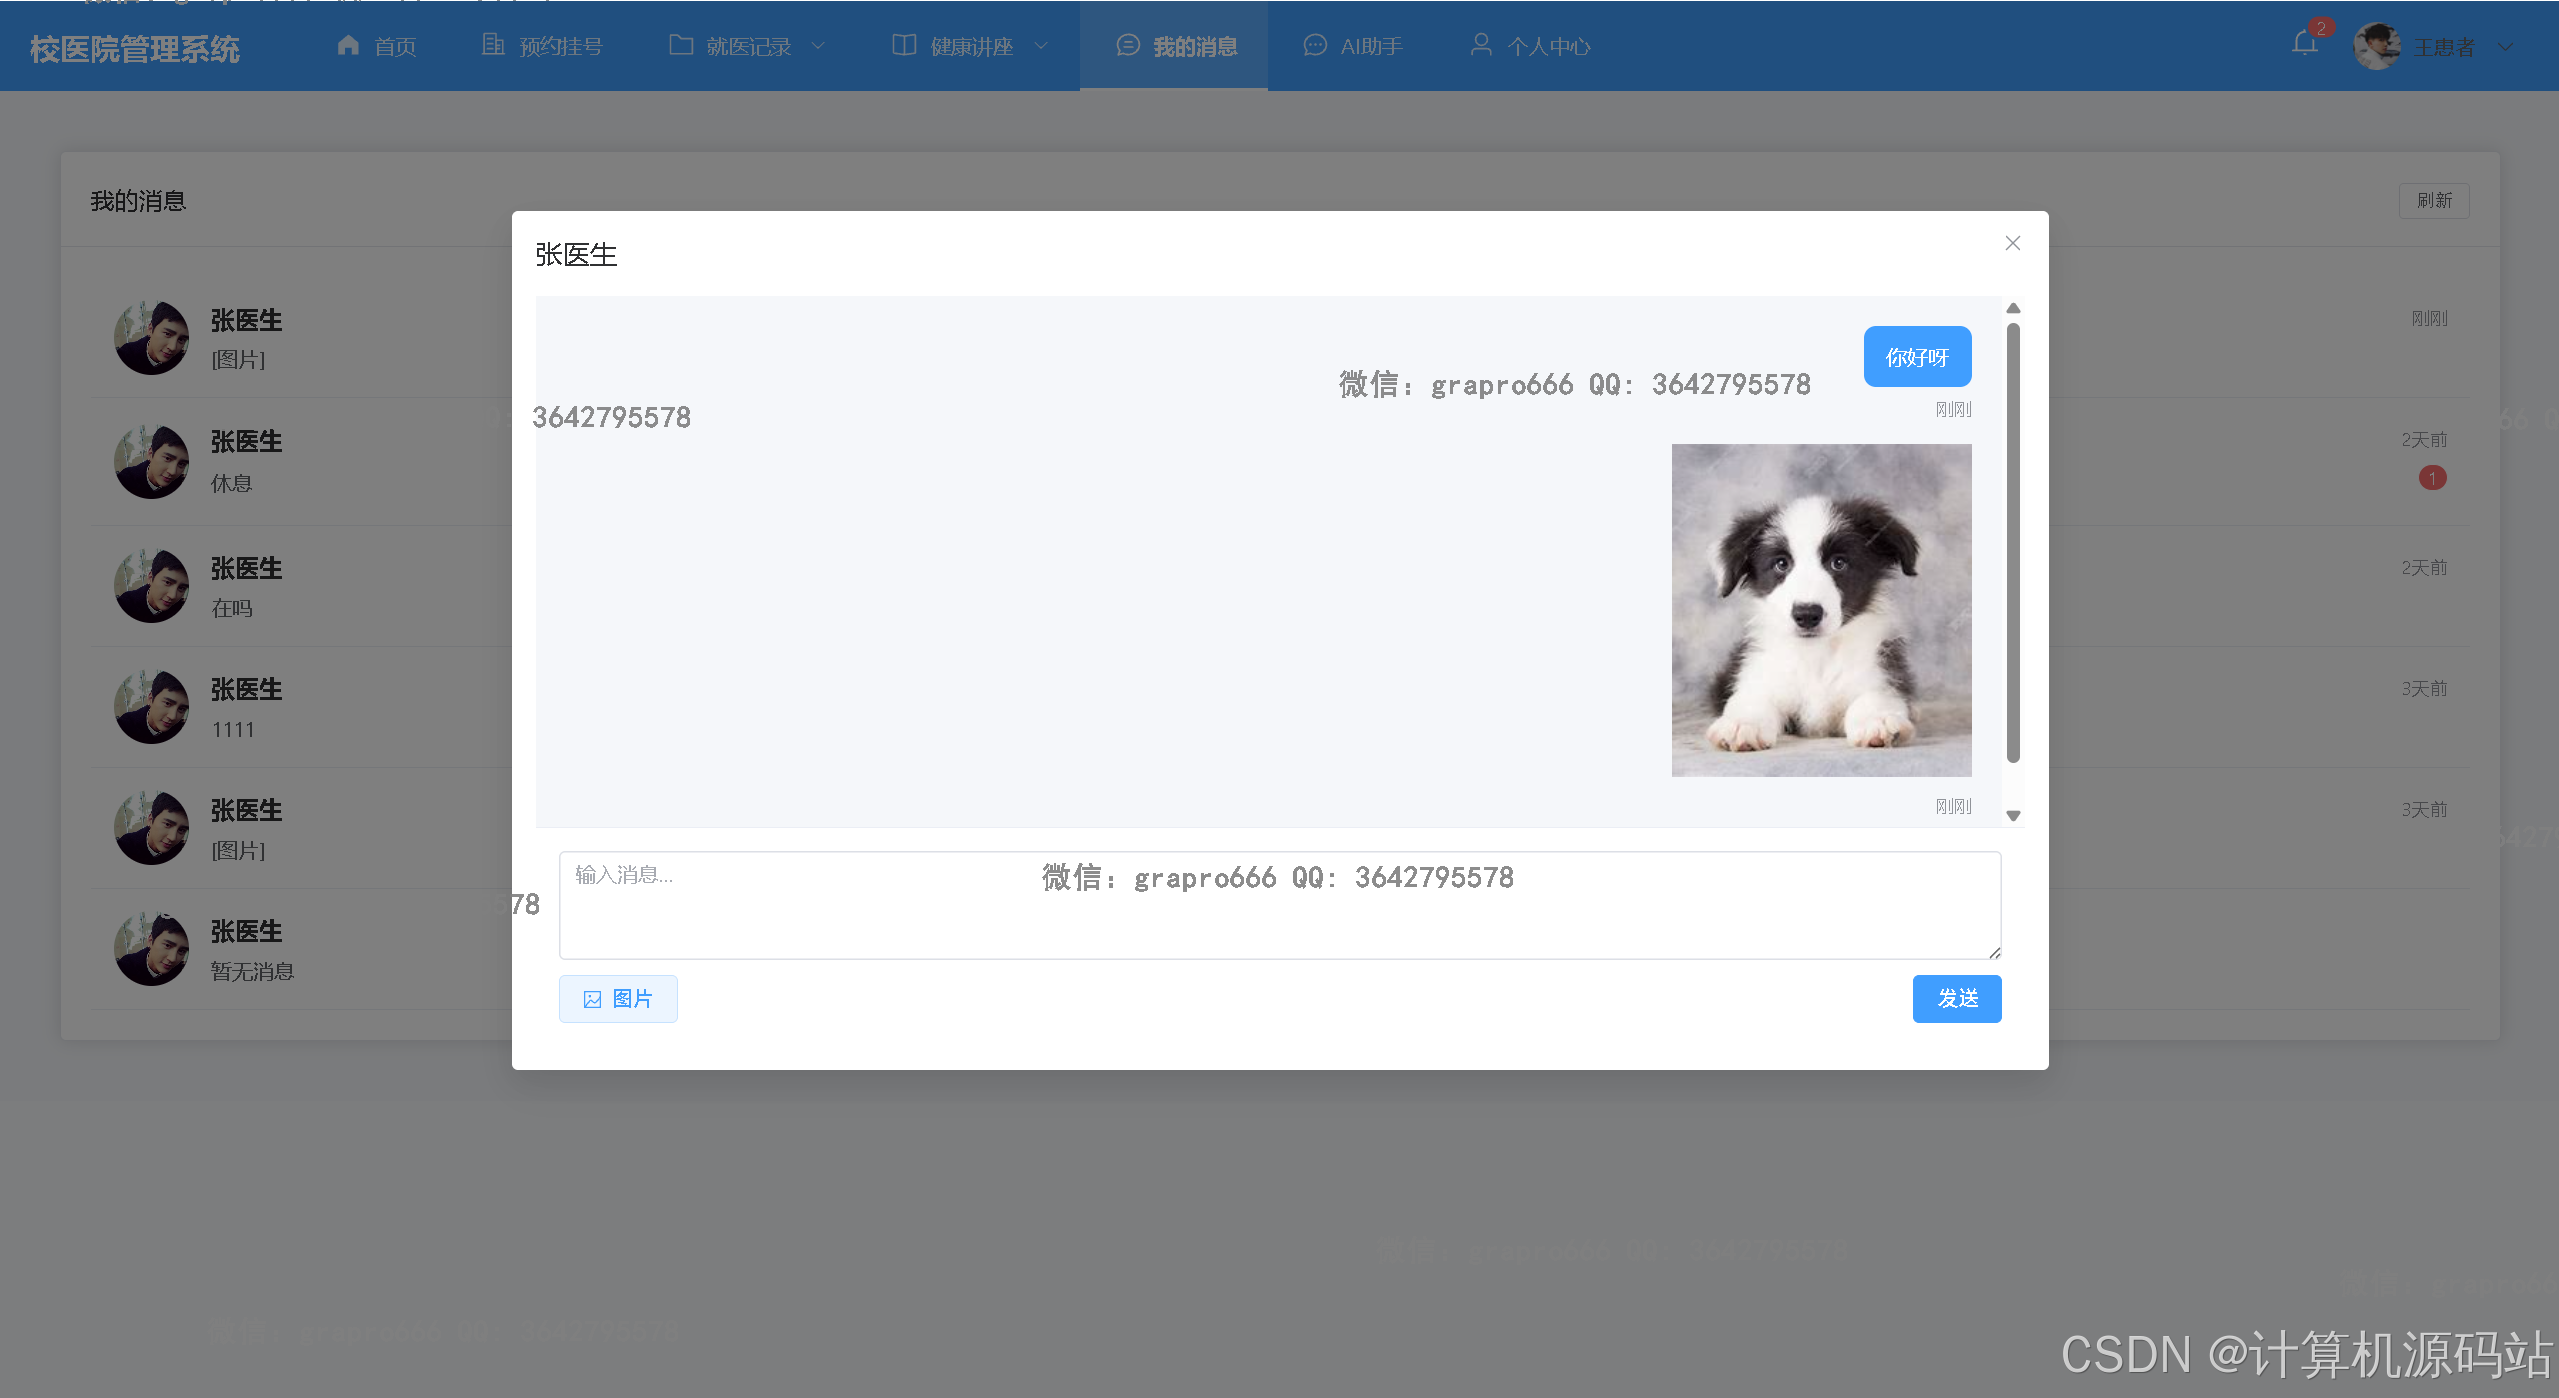Click the chat scrollbar up arrow
Viewport: 2559px width, 1398px height.
(2014, 308)
